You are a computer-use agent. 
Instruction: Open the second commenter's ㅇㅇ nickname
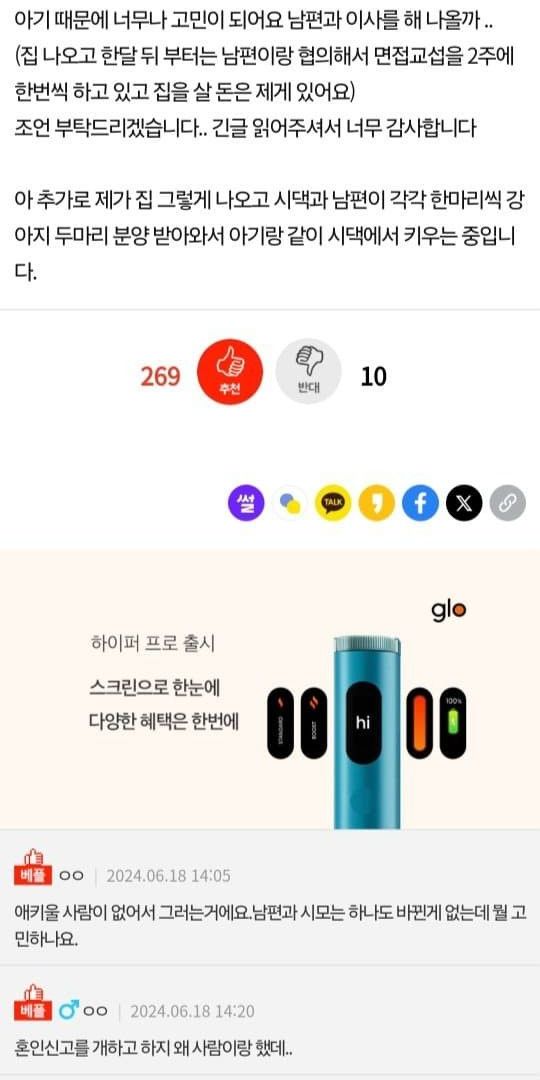95,1011
